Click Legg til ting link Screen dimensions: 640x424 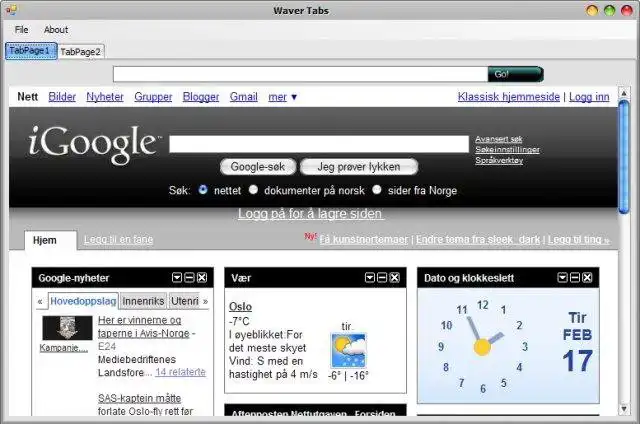(578, 240)
